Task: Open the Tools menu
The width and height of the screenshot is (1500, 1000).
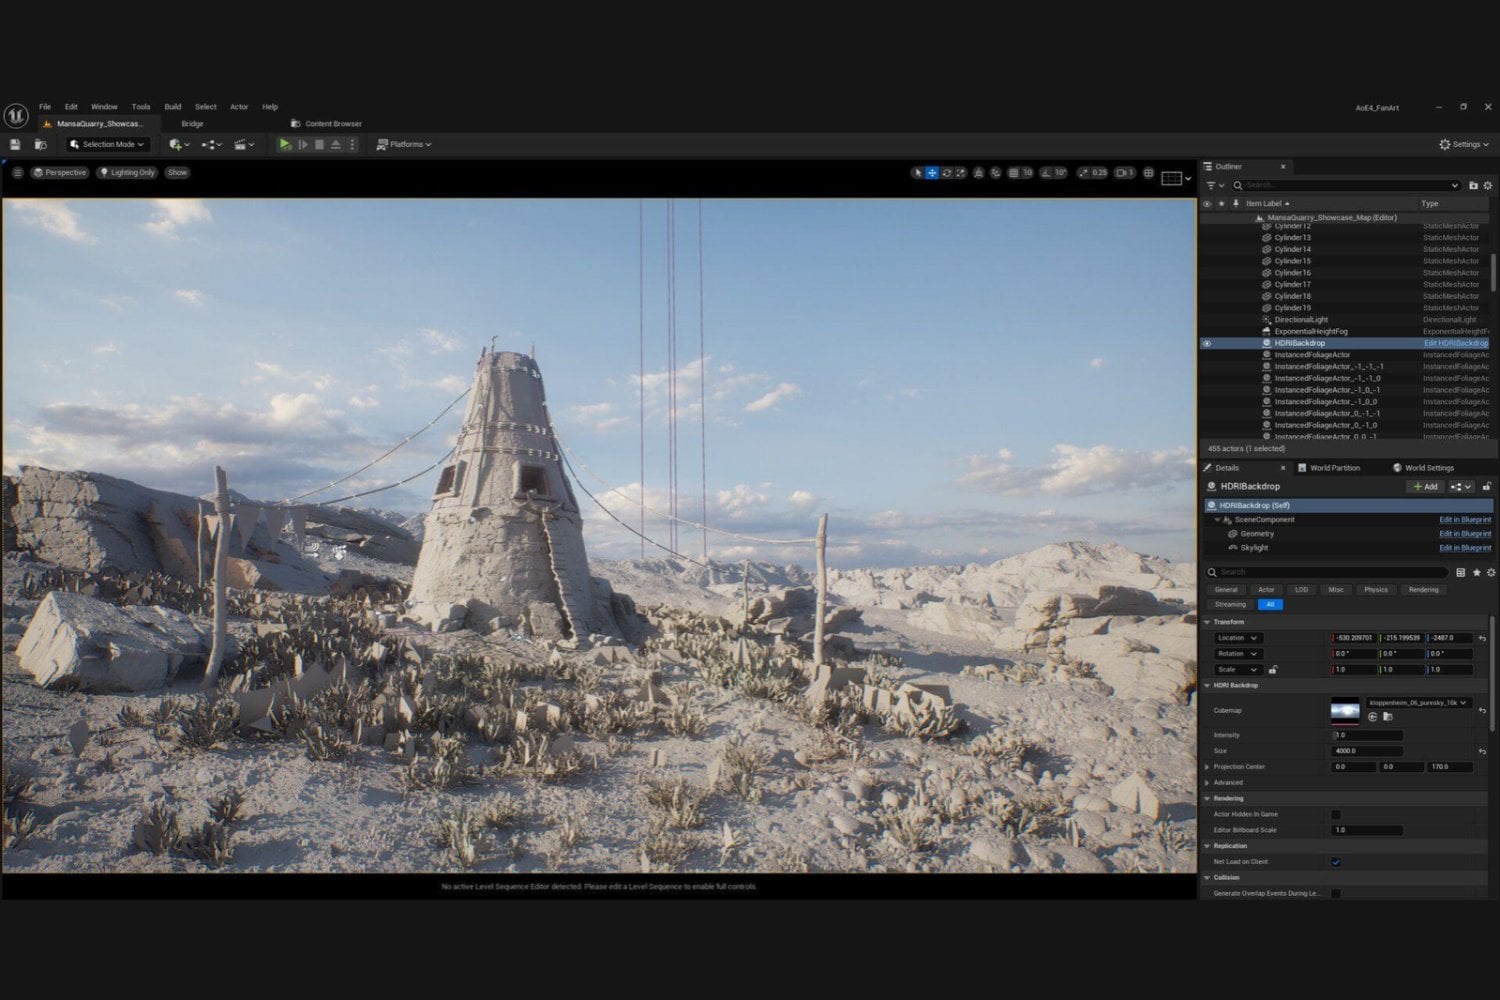Action: pyautogui.click(x=141, y=107)
